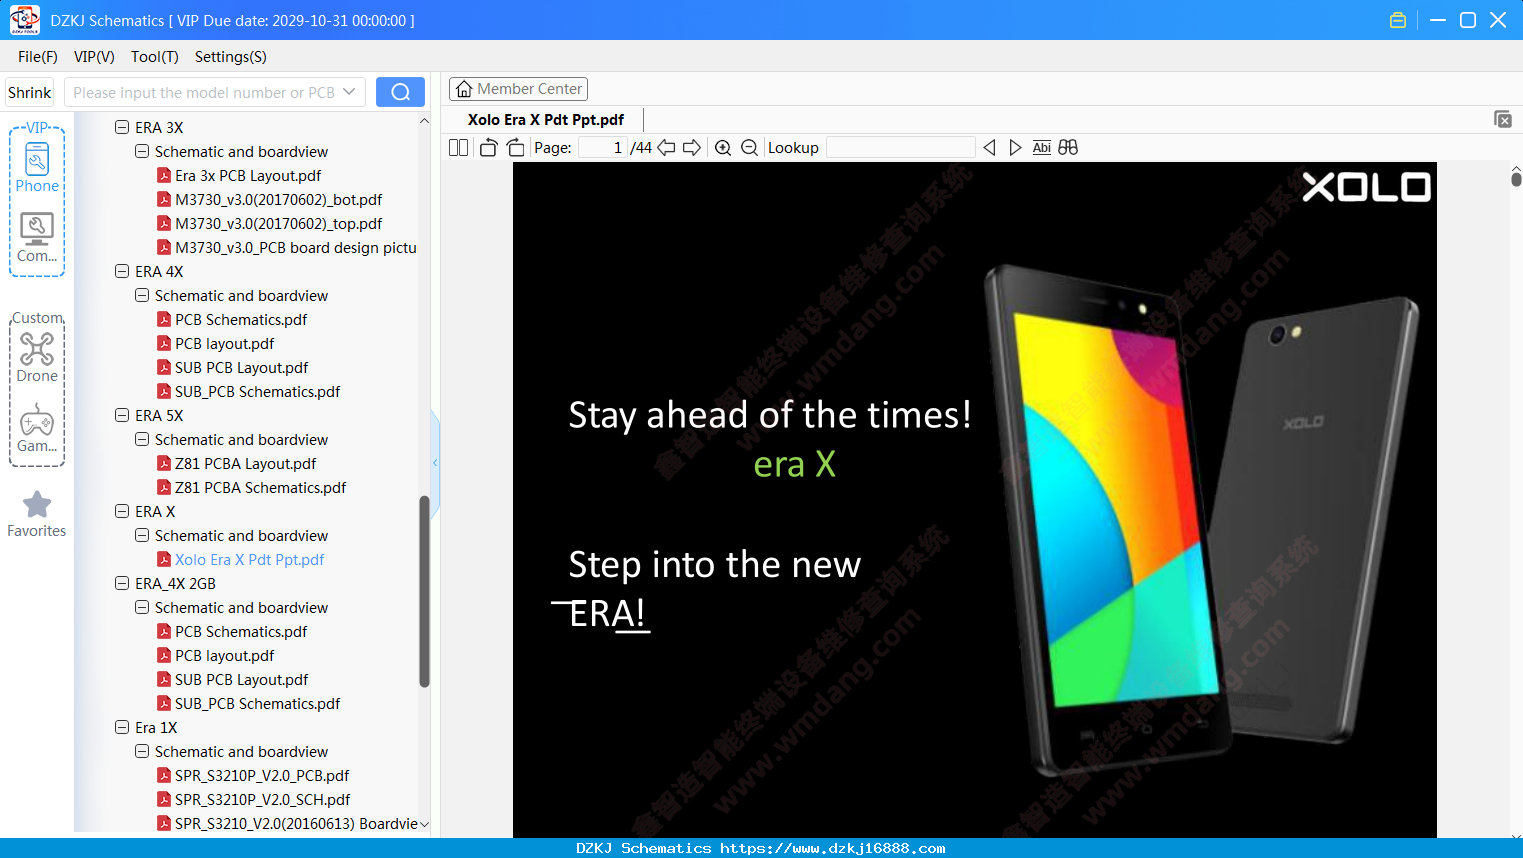The height and width of the screenshot is (858, 1523).
Task: Open the model number dropdown arrow
Action: tap(349, 92)
